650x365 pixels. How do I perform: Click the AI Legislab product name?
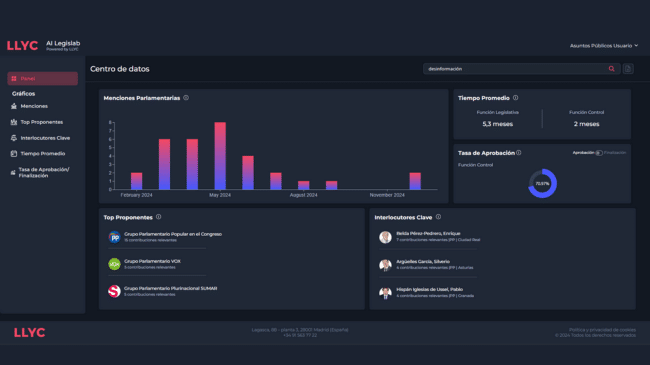tap(63, 43)
